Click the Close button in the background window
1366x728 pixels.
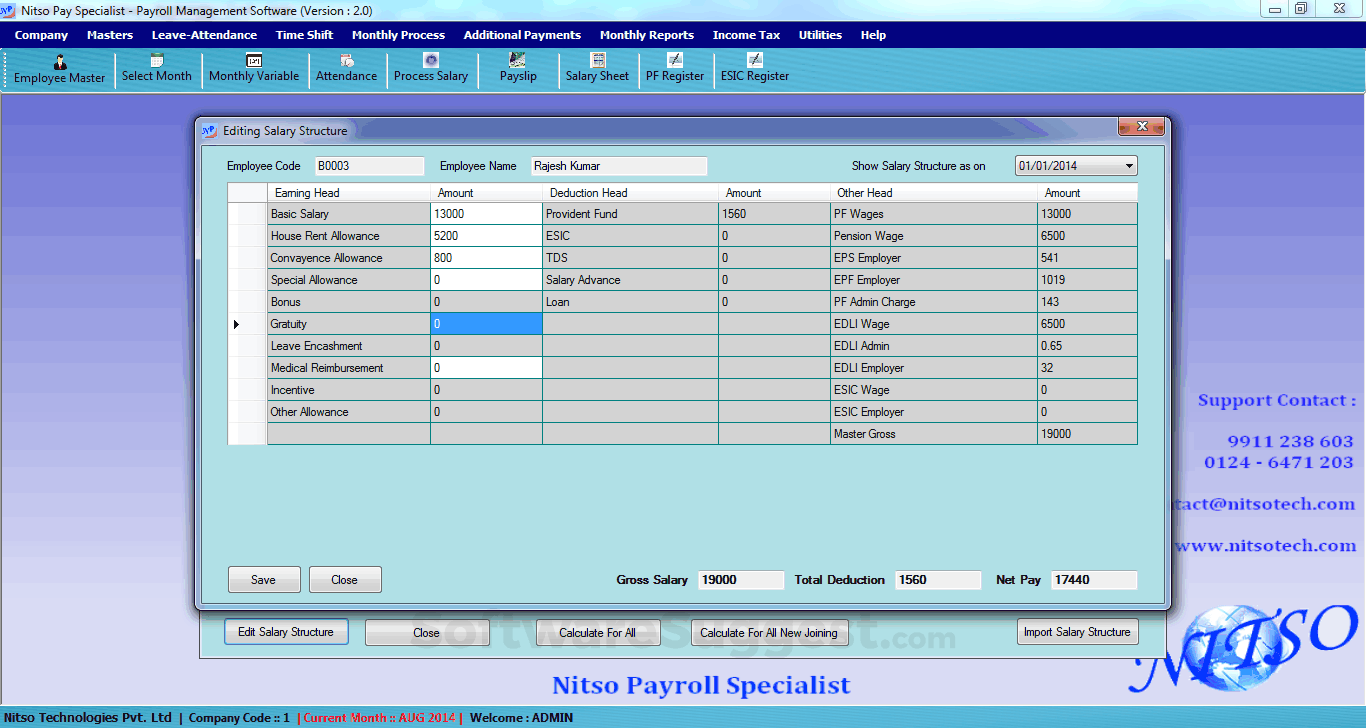tap(427, 632)
